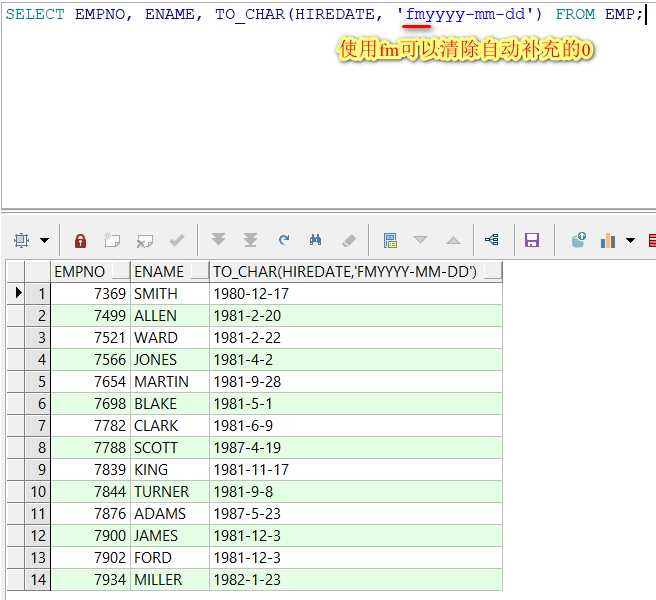Select row number 14 in grid

38,580
